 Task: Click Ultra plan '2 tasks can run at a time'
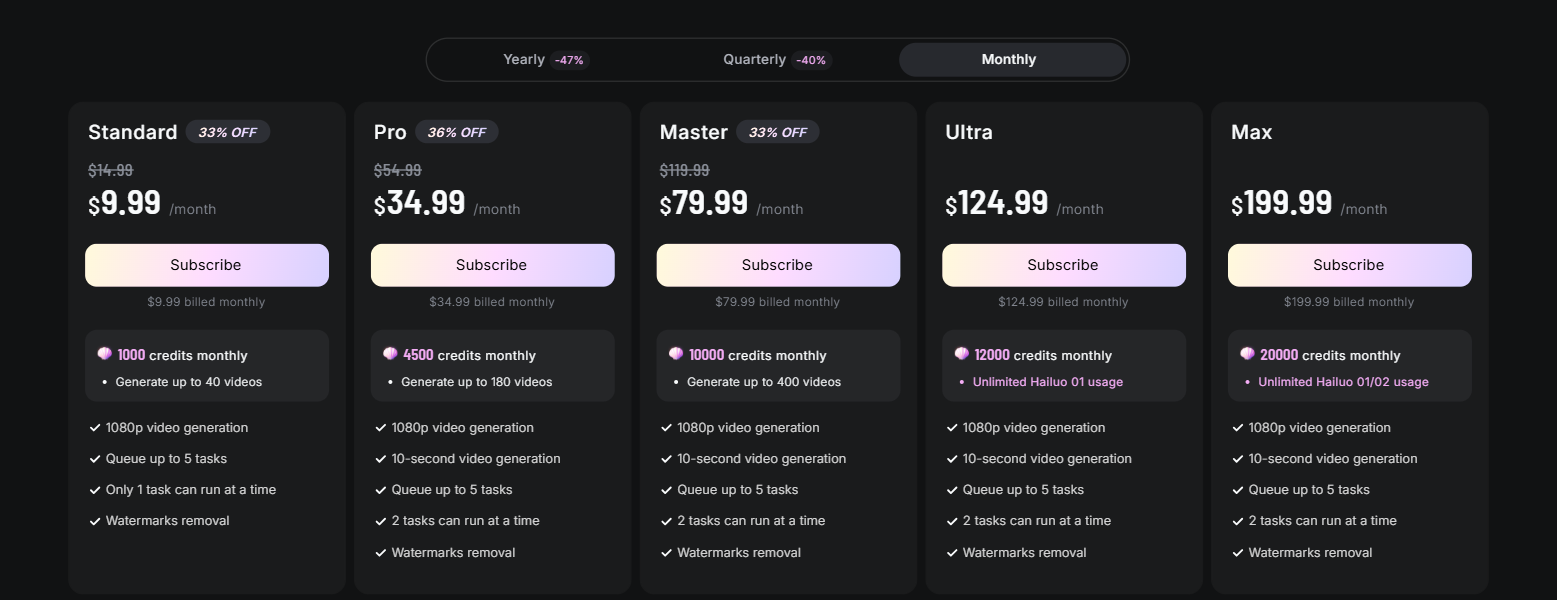coord(1037,521)
